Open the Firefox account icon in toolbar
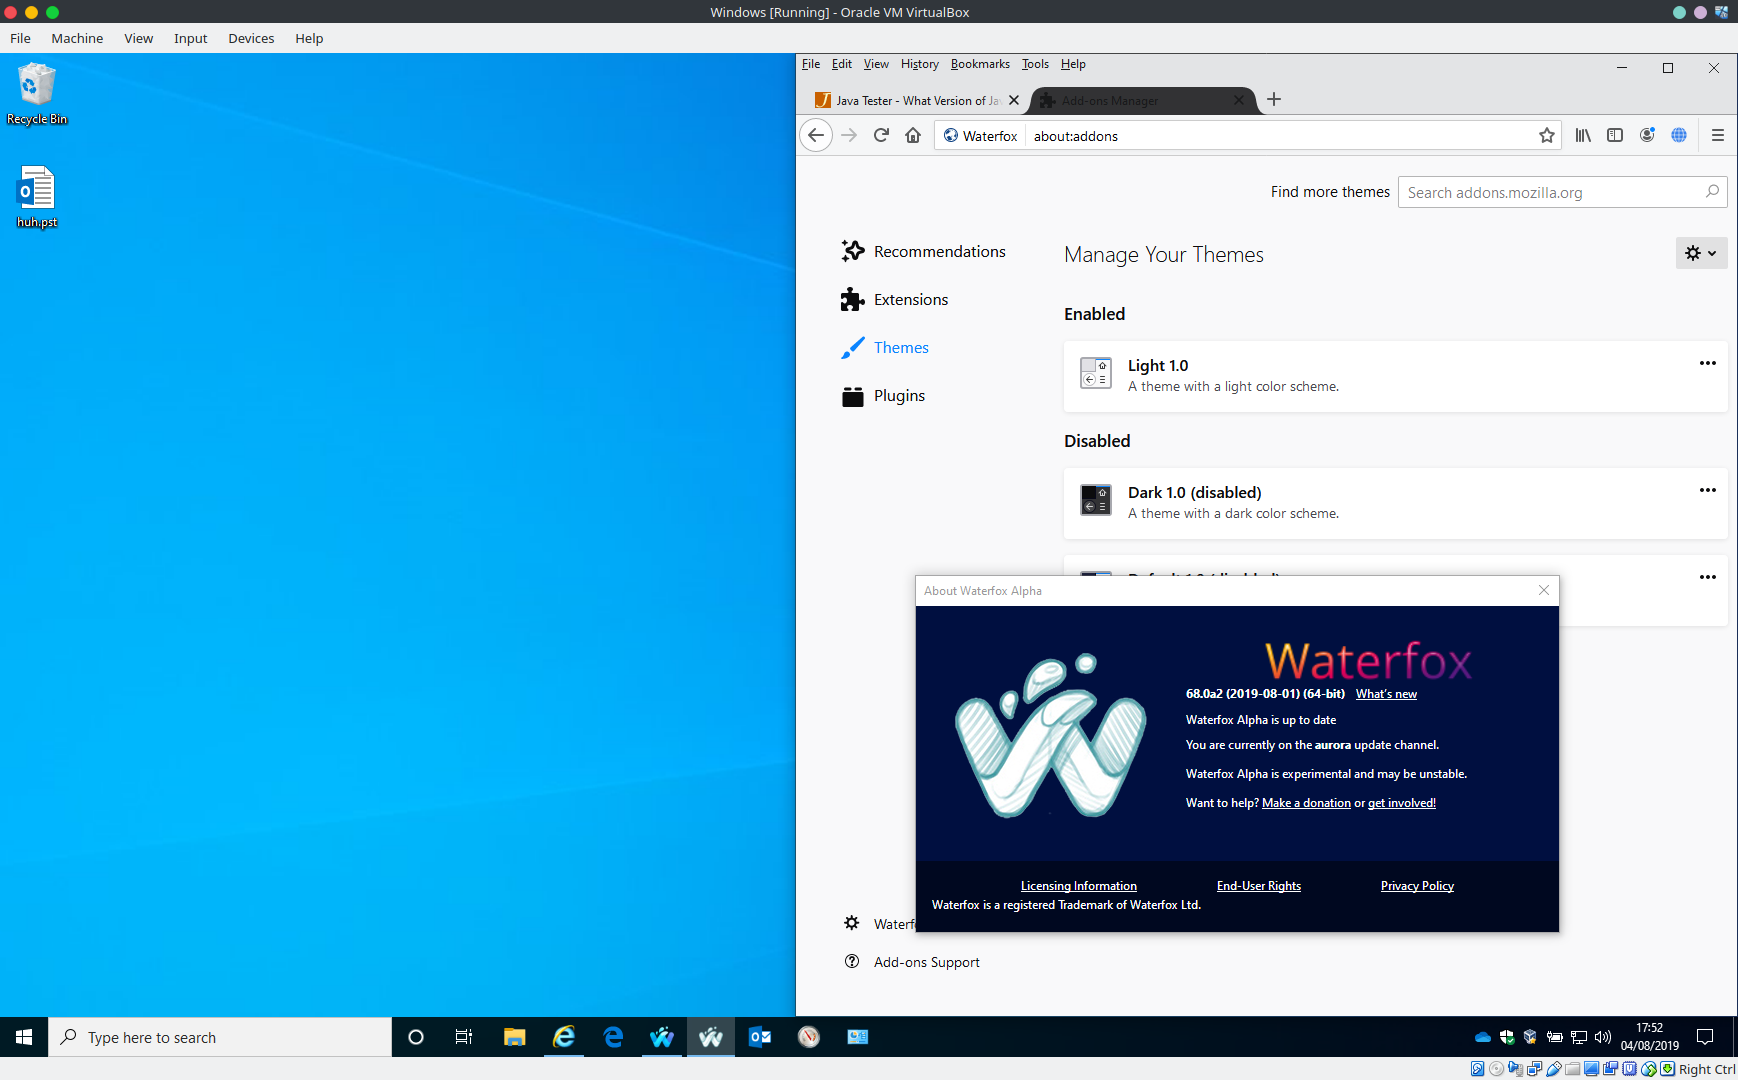Viewport: 1738px width, 1080px height. click(1647, 135)
